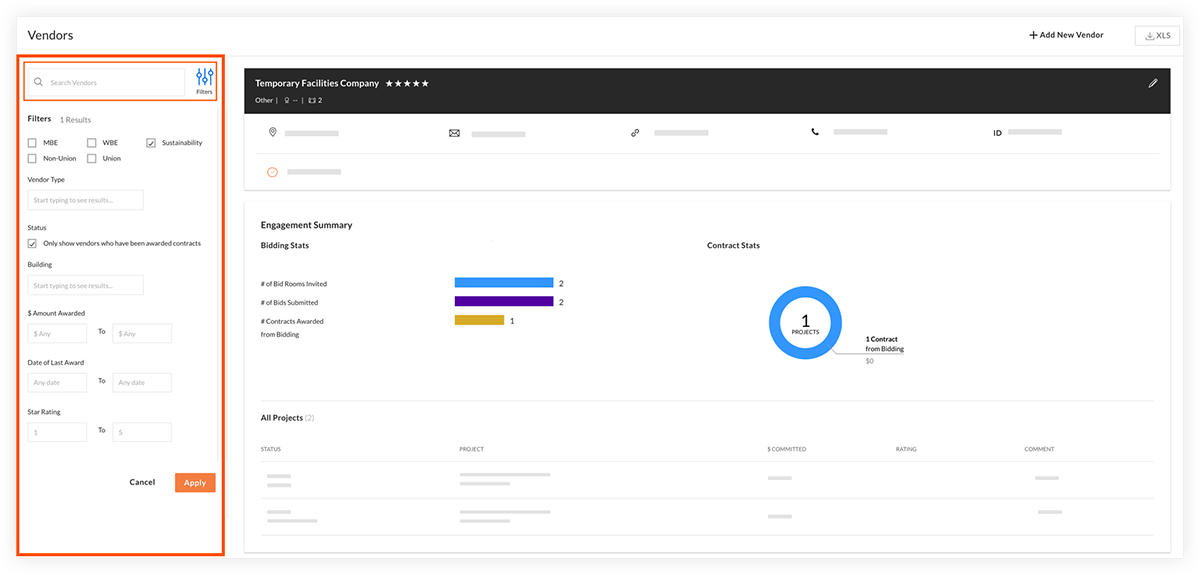Check the Non-Union checkbox

pos(32,158)
